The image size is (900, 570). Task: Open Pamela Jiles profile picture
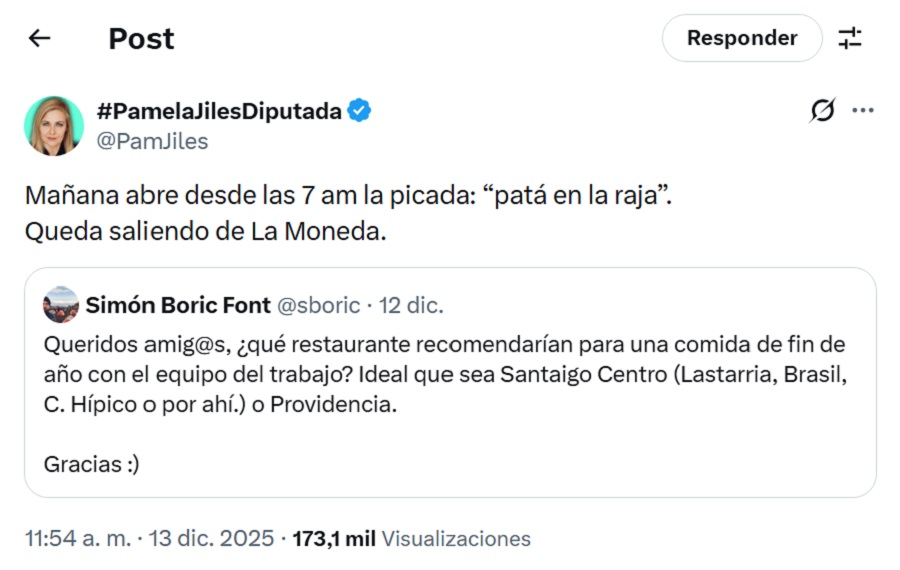pos(54,126)
